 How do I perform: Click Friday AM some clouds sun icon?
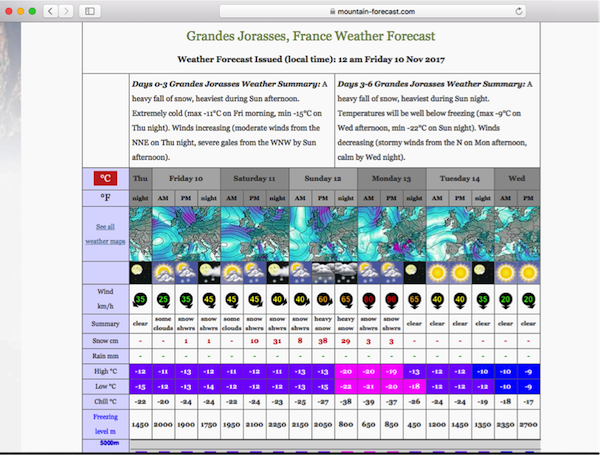[x=163, y=273]
